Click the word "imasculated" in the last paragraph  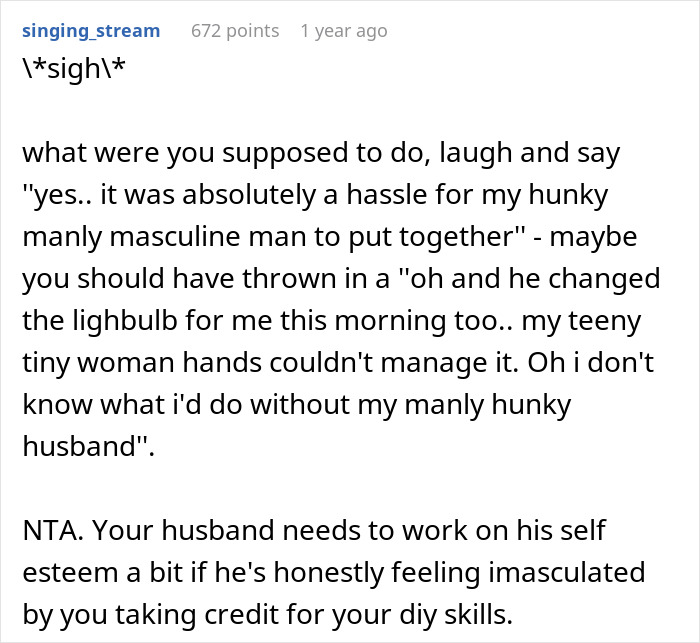(567, 572)
